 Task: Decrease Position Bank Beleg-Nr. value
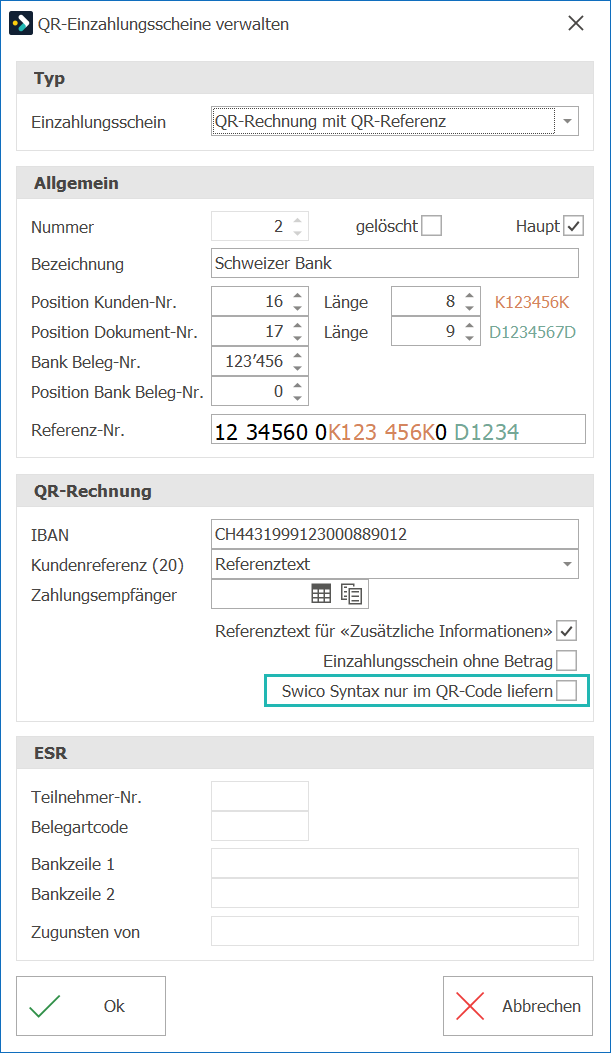pos(297,398)
